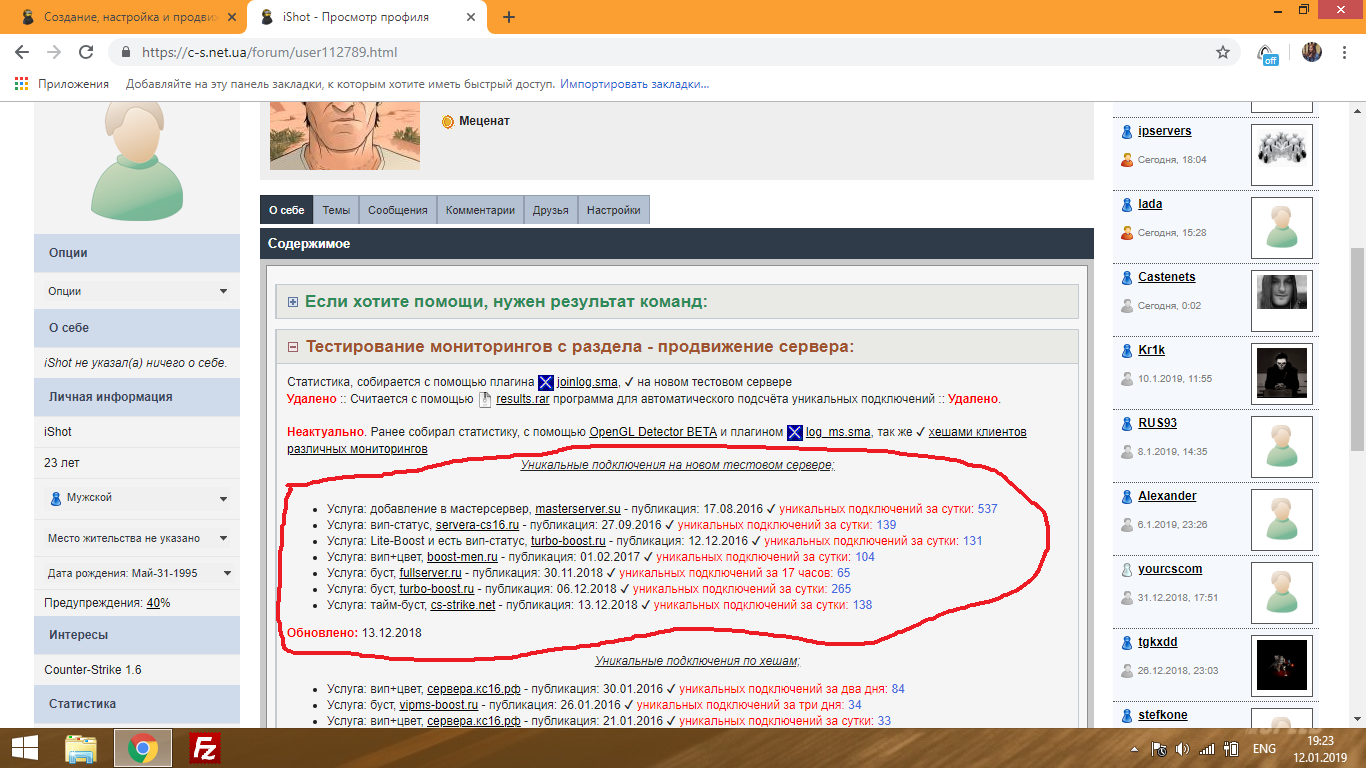Screen dimensions: 1366x768
Task: Collapse the 'Тестирование мониторингов' section
Action: (292, 347)
